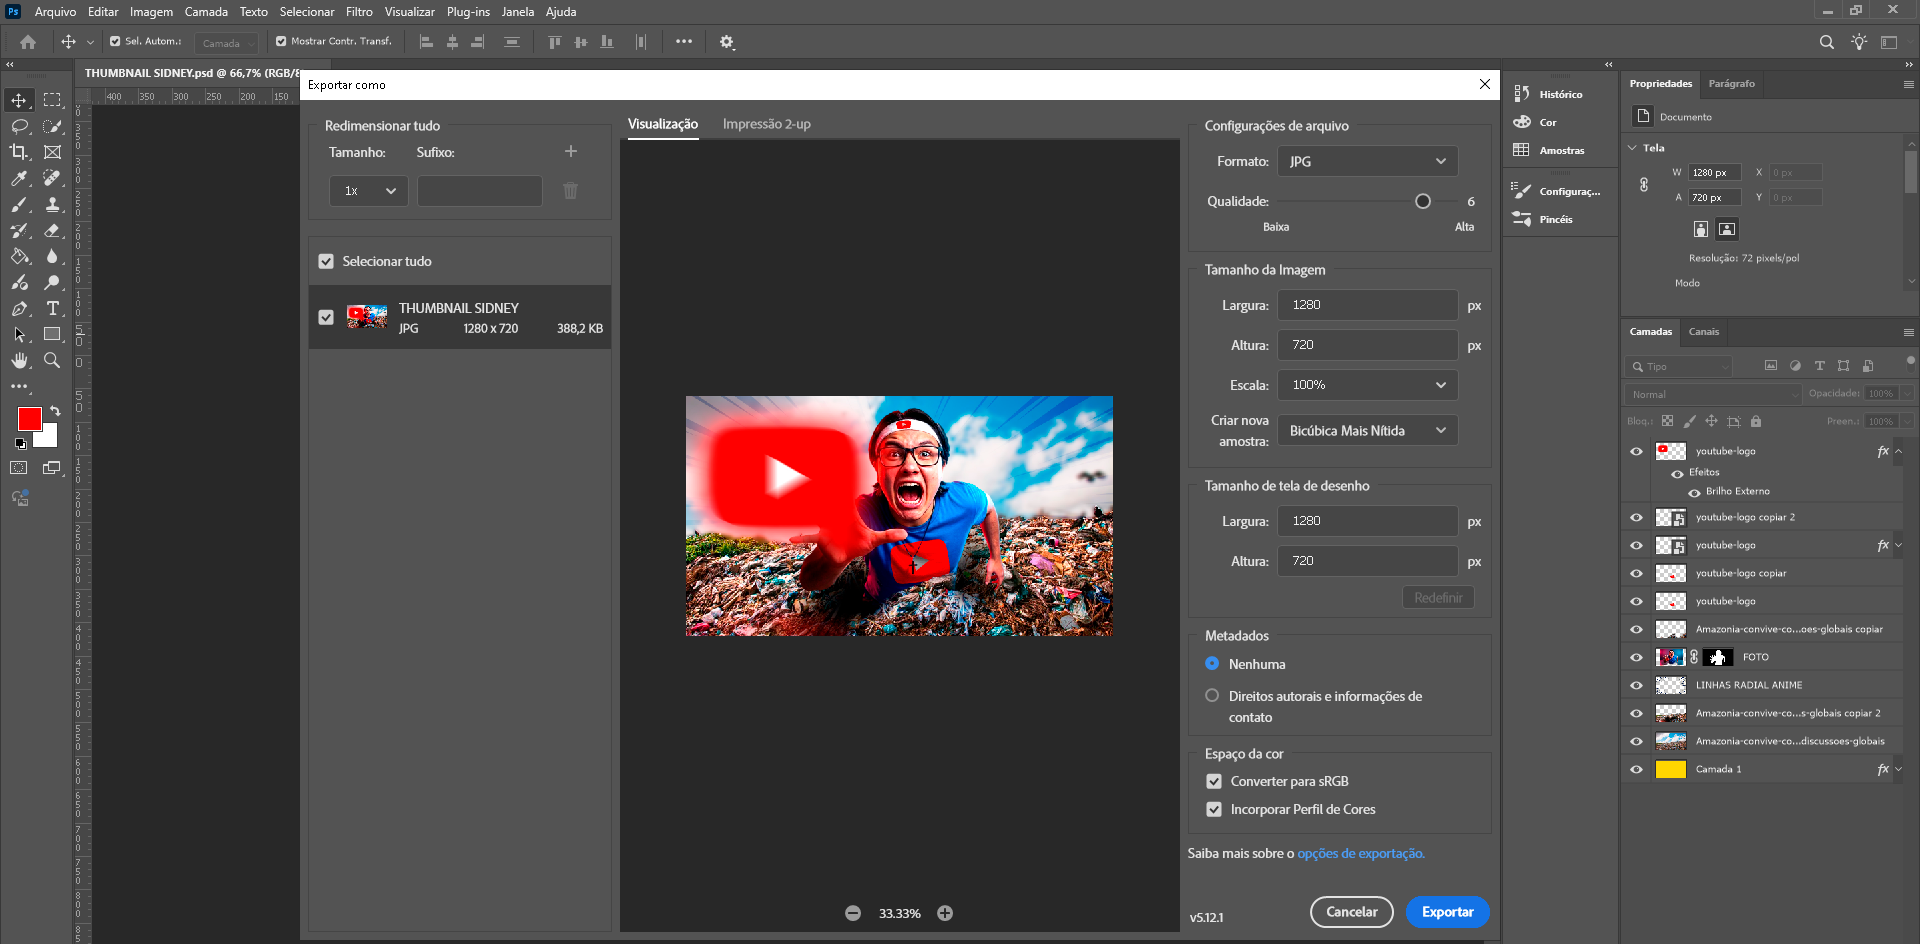
Task: Click the Home icon in options bar
Action: point(28,42)
